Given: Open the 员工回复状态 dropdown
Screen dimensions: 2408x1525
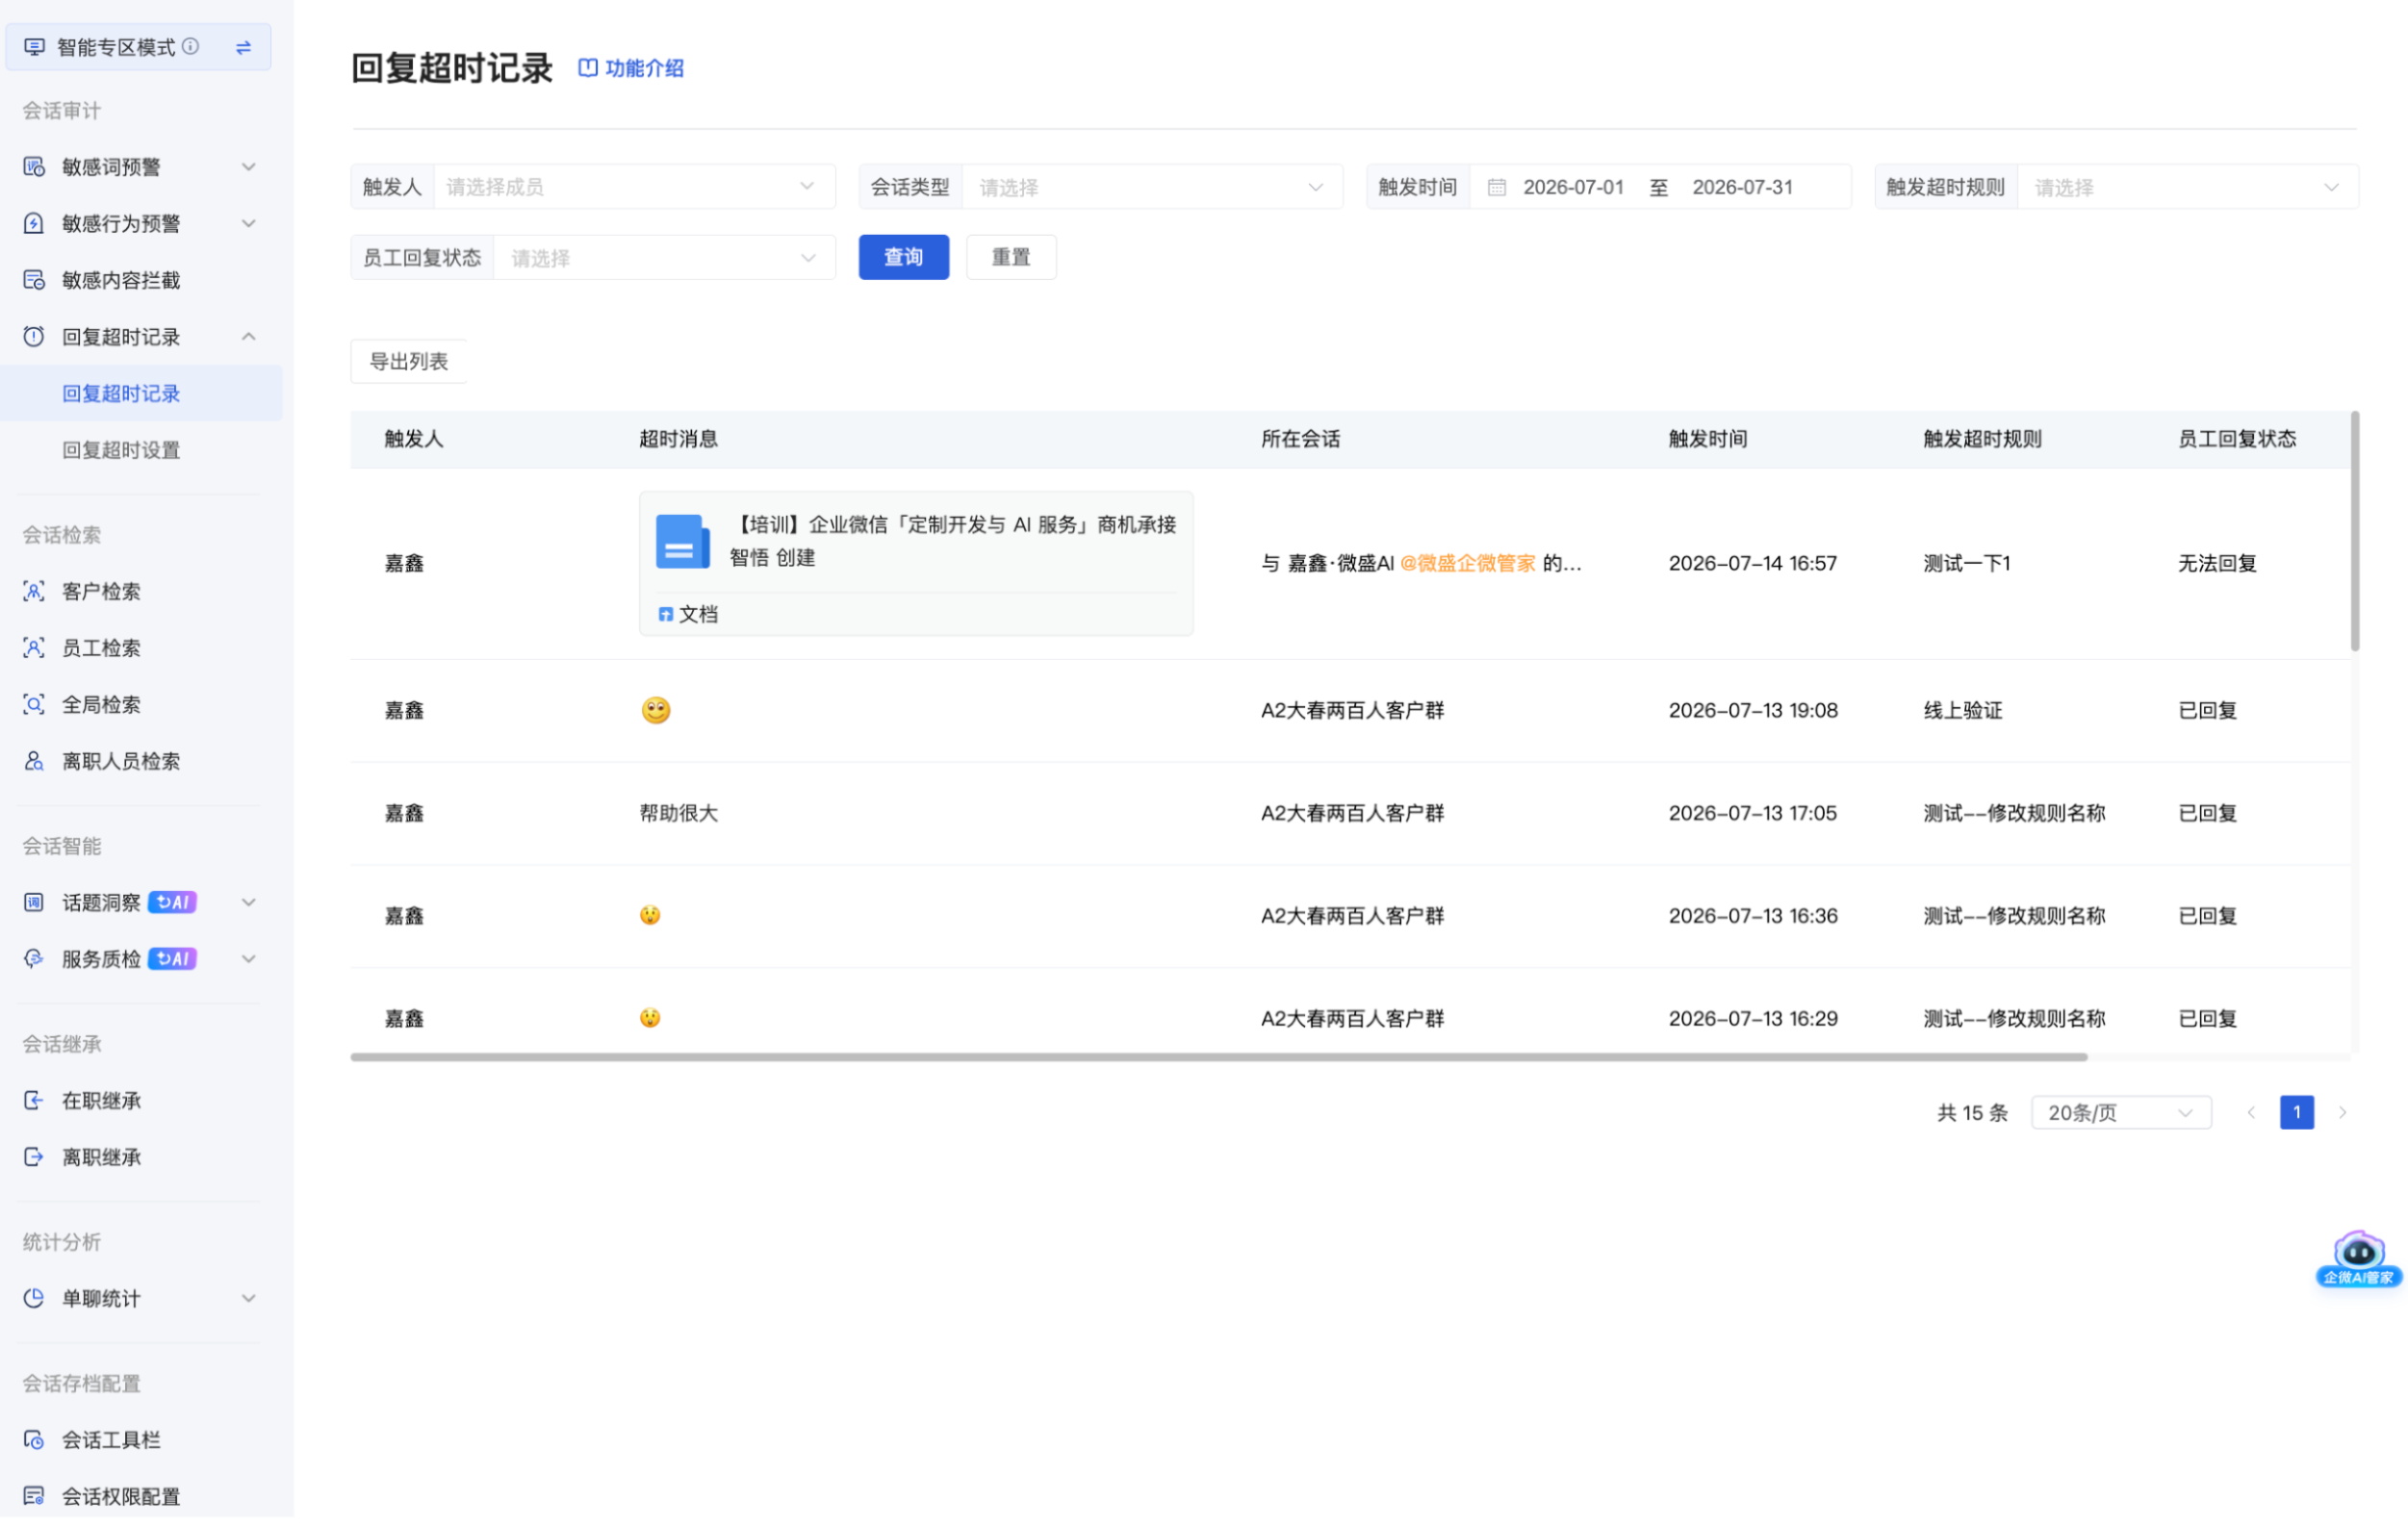Looking at the screenshot, I should (x=665, y=258).
